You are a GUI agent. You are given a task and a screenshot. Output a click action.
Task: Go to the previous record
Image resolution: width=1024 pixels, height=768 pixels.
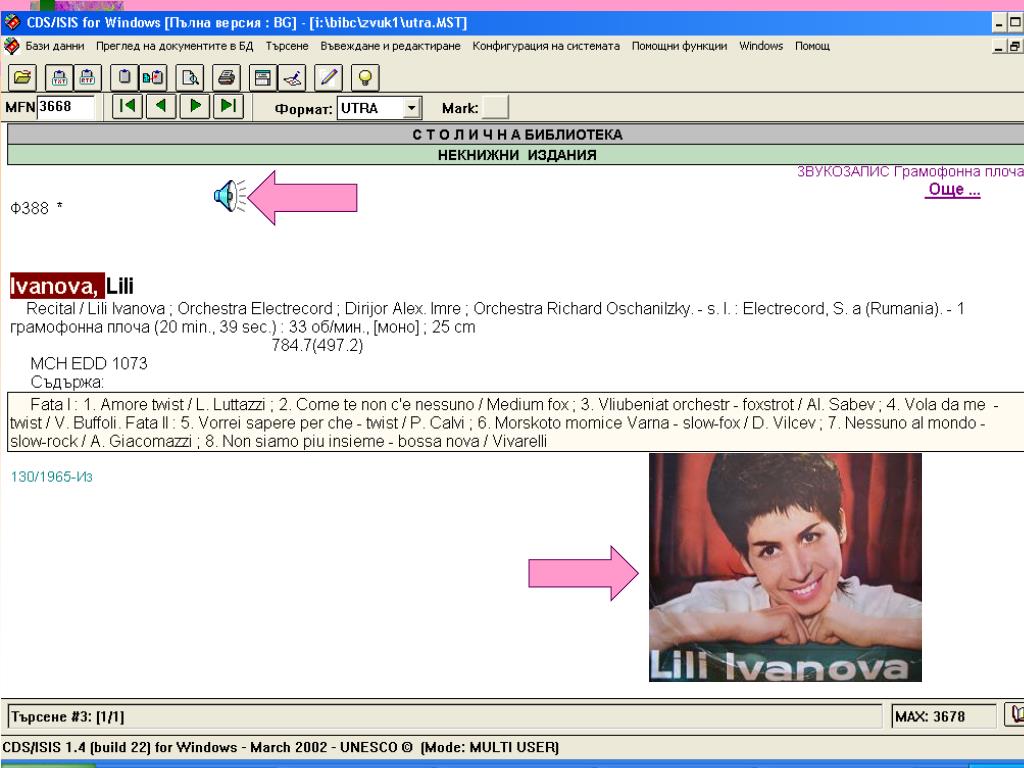161,106
